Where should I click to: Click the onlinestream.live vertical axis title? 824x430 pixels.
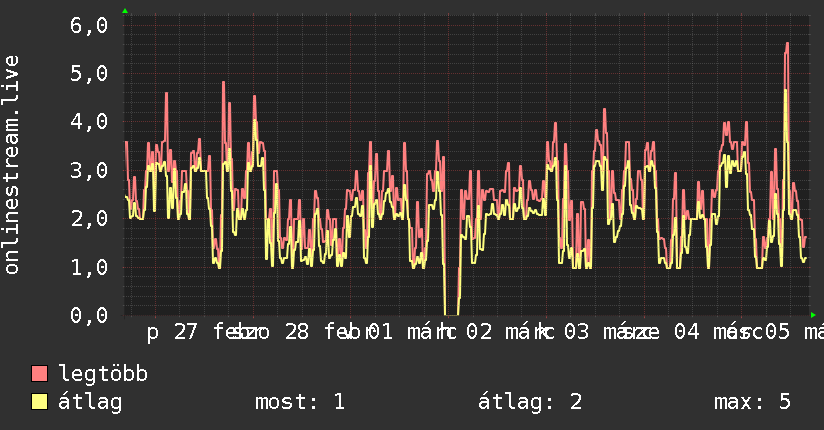tap(12, 165)
